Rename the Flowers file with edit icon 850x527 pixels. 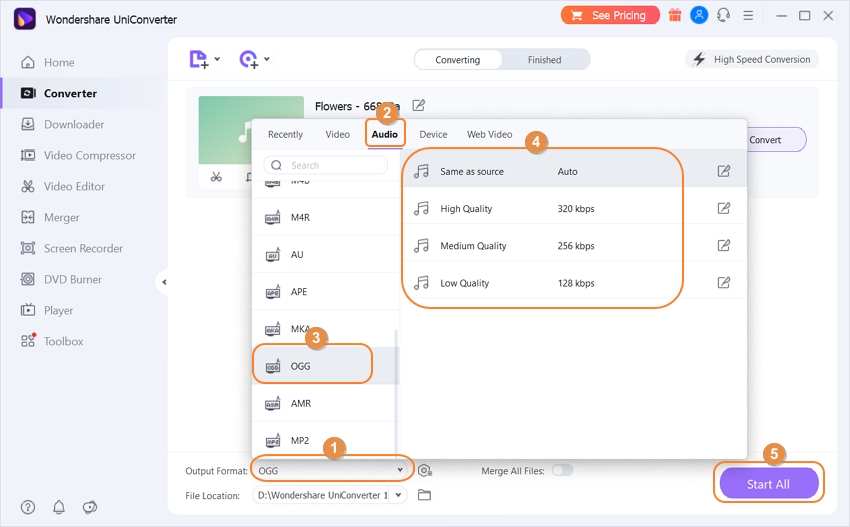tap(418, 105)
